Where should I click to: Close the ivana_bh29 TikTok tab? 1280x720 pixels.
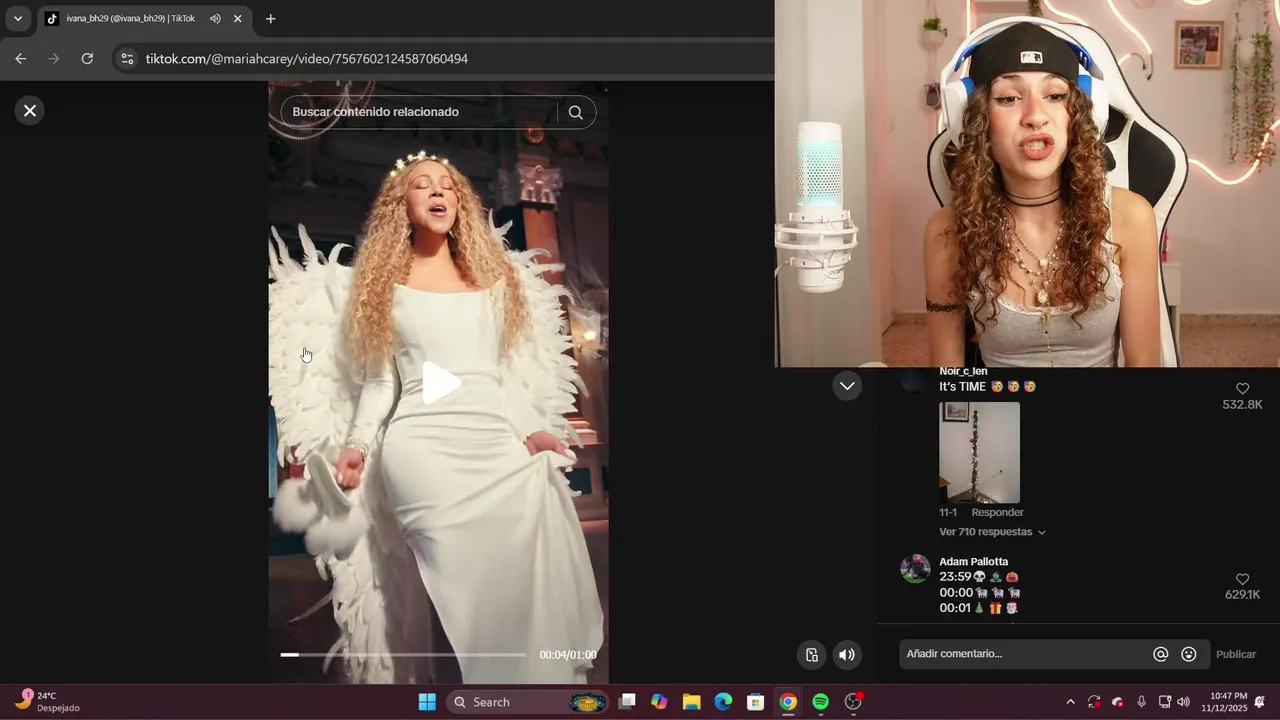[x=238, y=19]
